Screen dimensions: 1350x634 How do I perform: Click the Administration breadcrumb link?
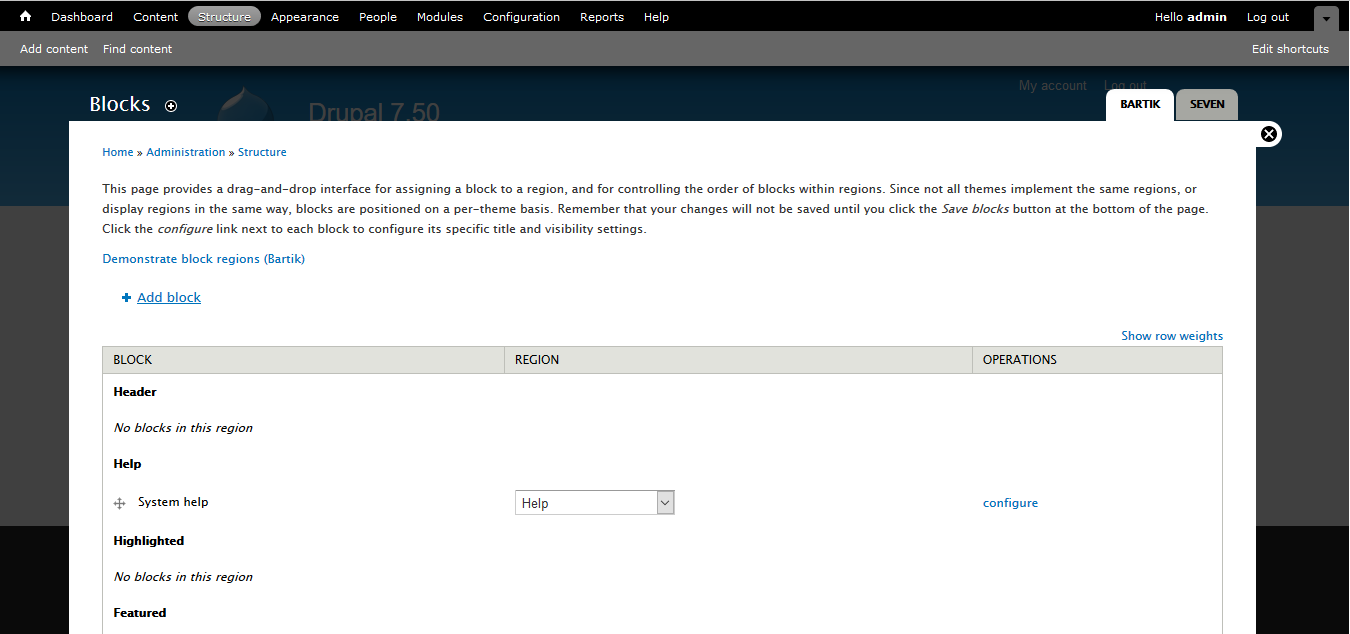tap(186, 152)
